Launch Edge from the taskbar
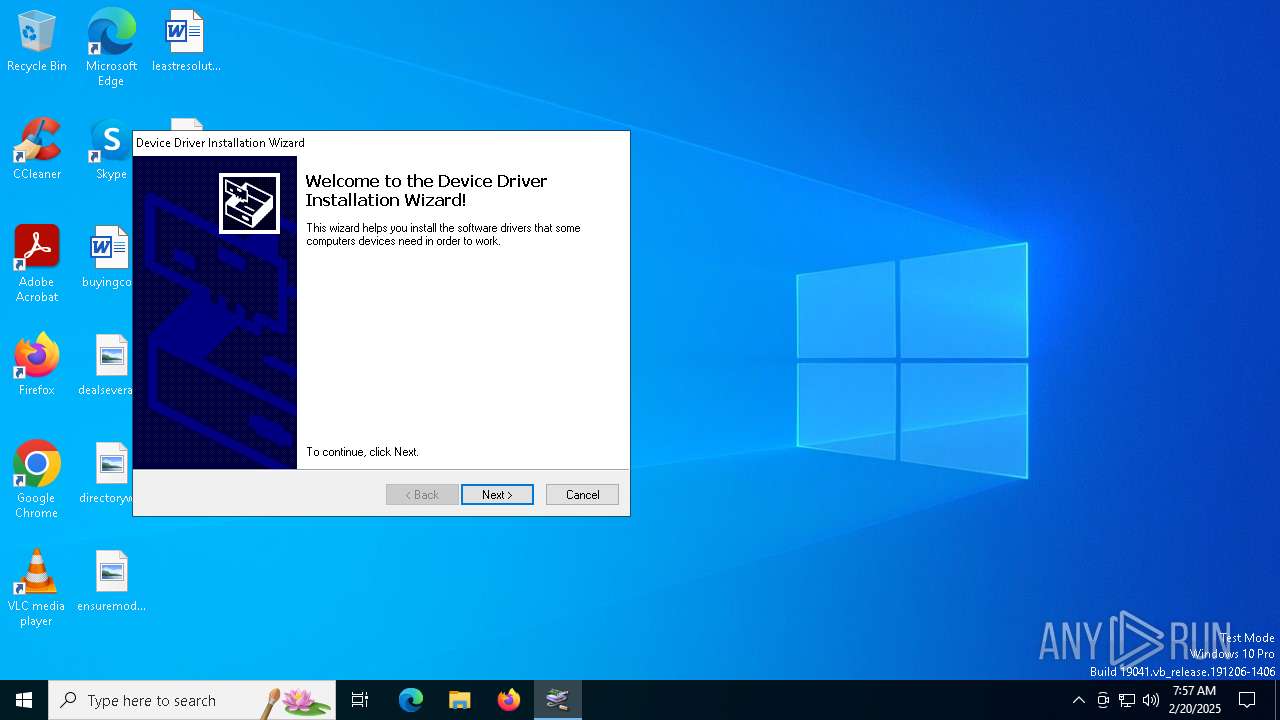1280x720 pixels. coord(411,700)
